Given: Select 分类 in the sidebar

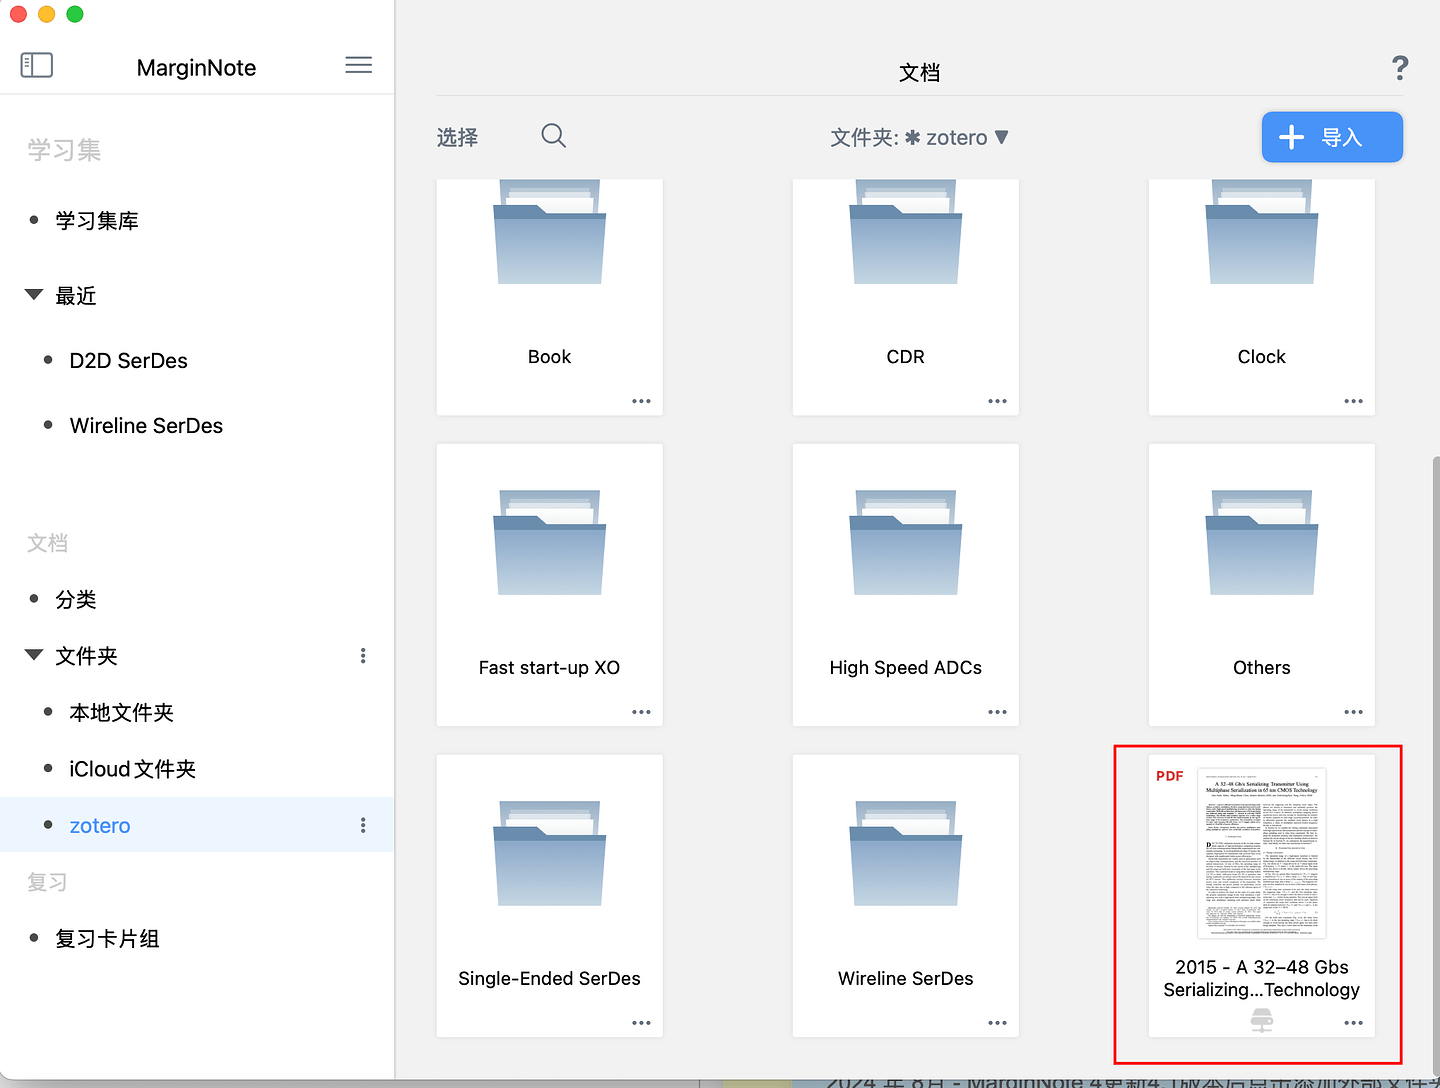Looking at the screenshot, I should 76,600.
